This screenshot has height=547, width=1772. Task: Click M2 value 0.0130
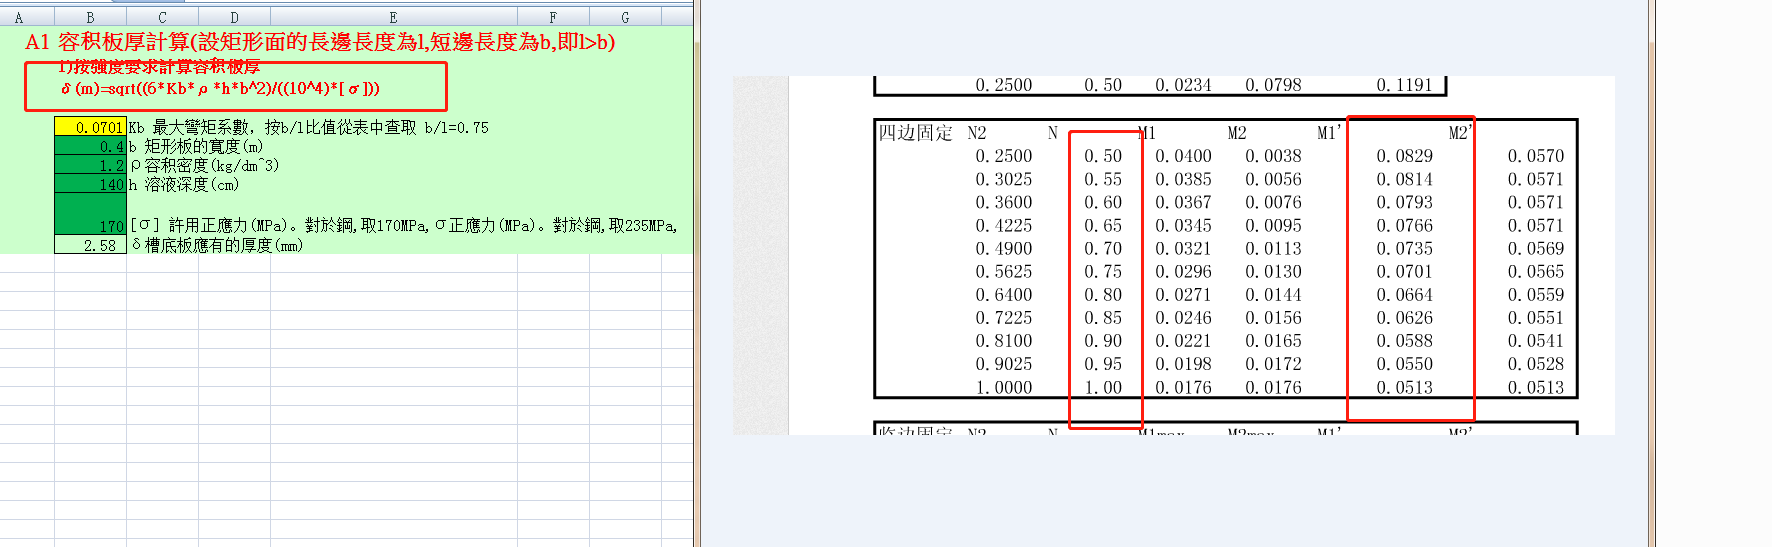click(x=1273, y=271)
